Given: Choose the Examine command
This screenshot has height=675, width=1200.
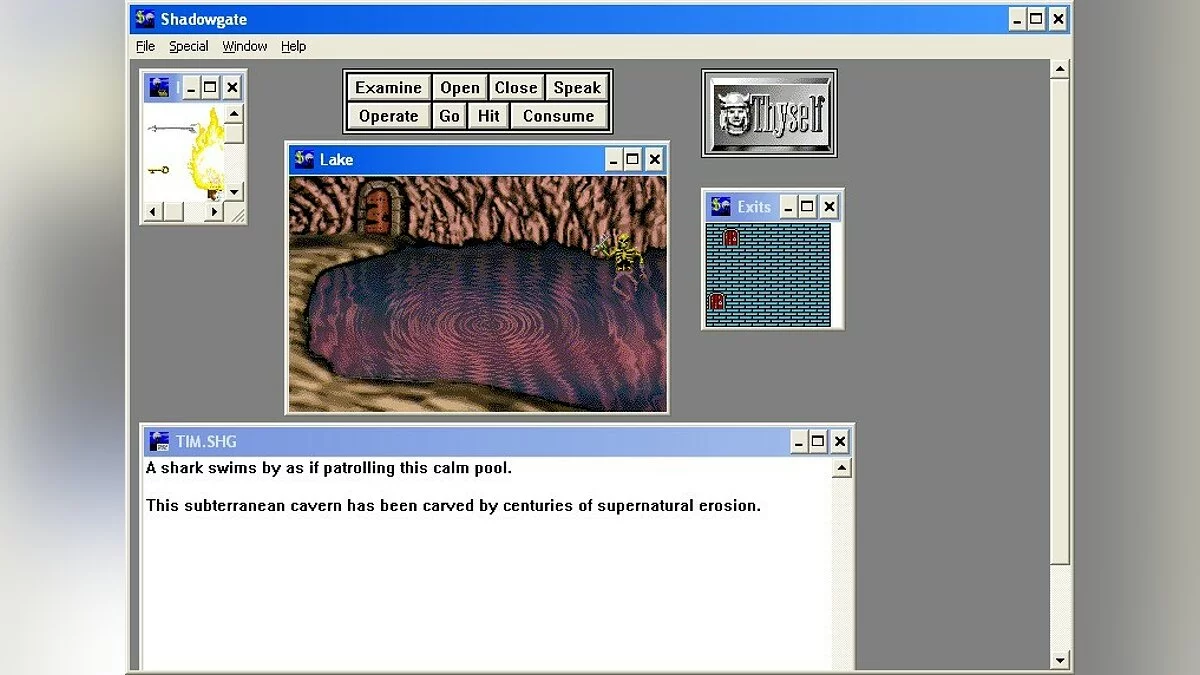Looking at the screenshot, I should 389,88.
